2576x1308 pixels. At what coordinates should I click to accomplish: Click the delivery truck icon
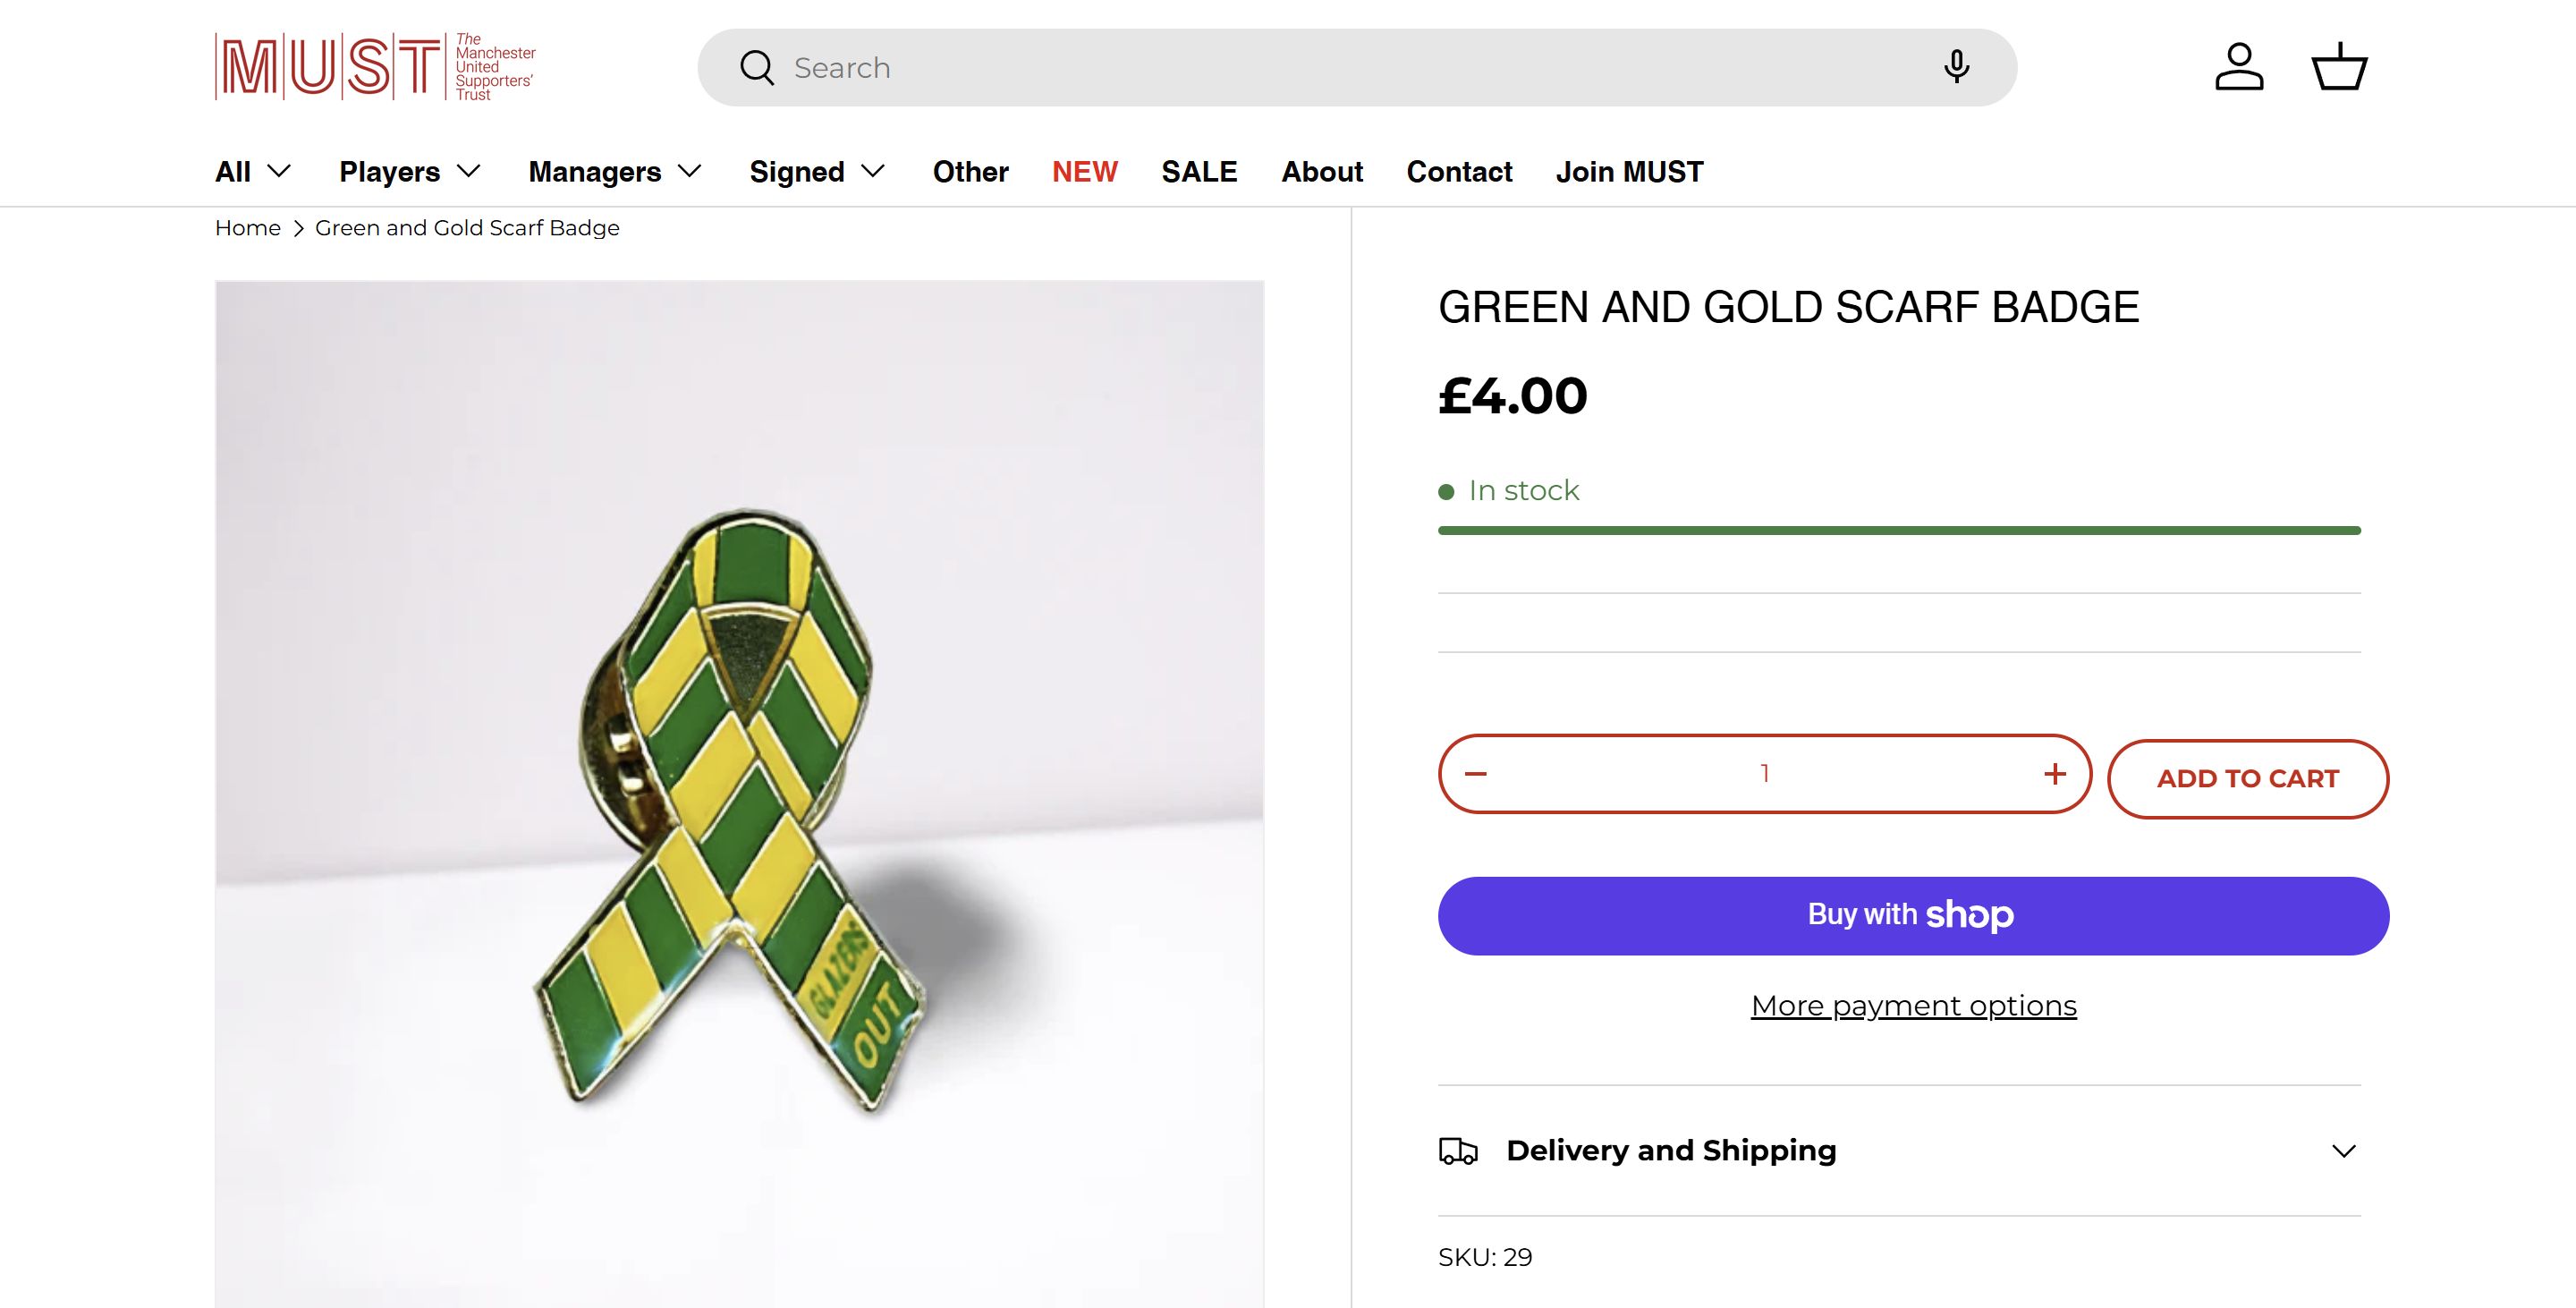(x=1458, y=1151)
